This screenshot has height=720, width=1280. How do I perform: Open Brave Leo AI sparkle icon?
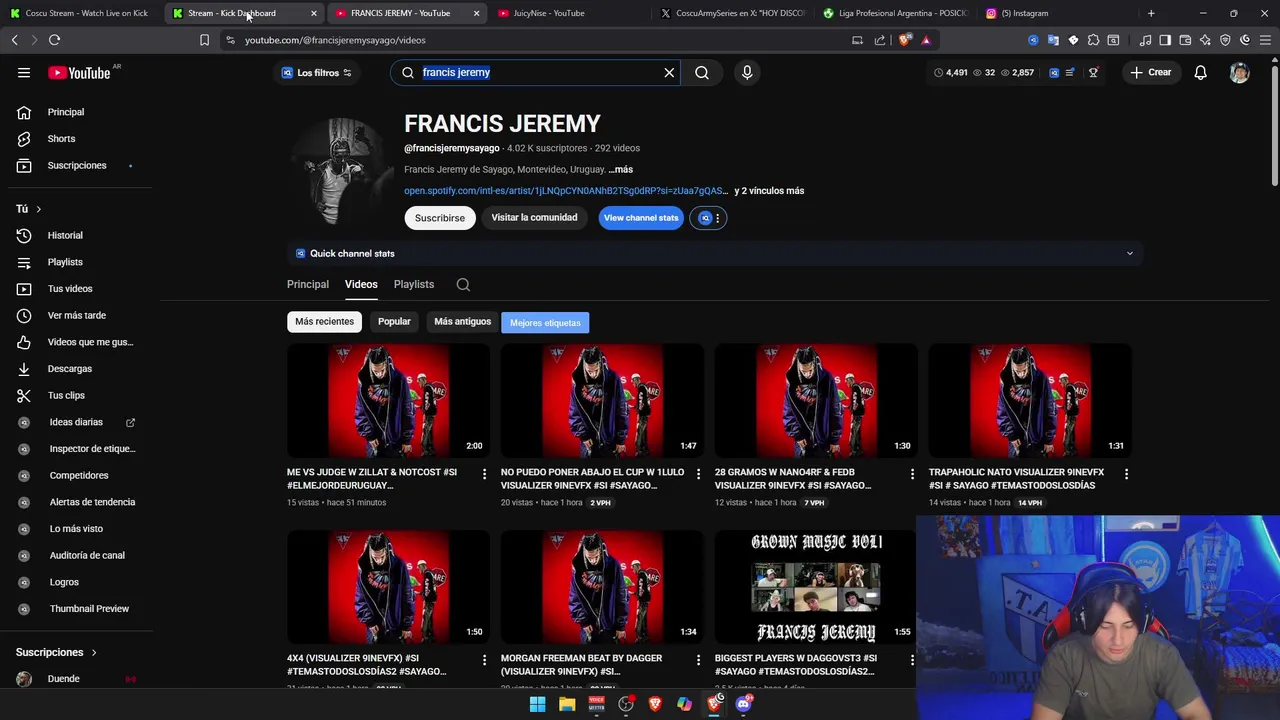[x=1205, y=40]
